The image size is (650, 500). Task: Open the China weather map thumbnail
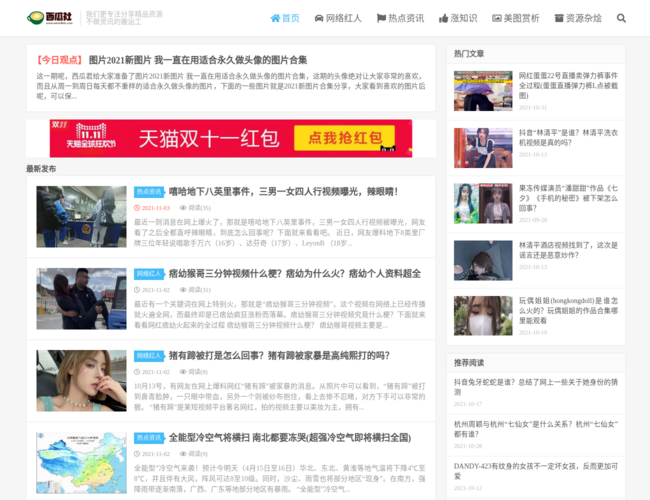81,463
